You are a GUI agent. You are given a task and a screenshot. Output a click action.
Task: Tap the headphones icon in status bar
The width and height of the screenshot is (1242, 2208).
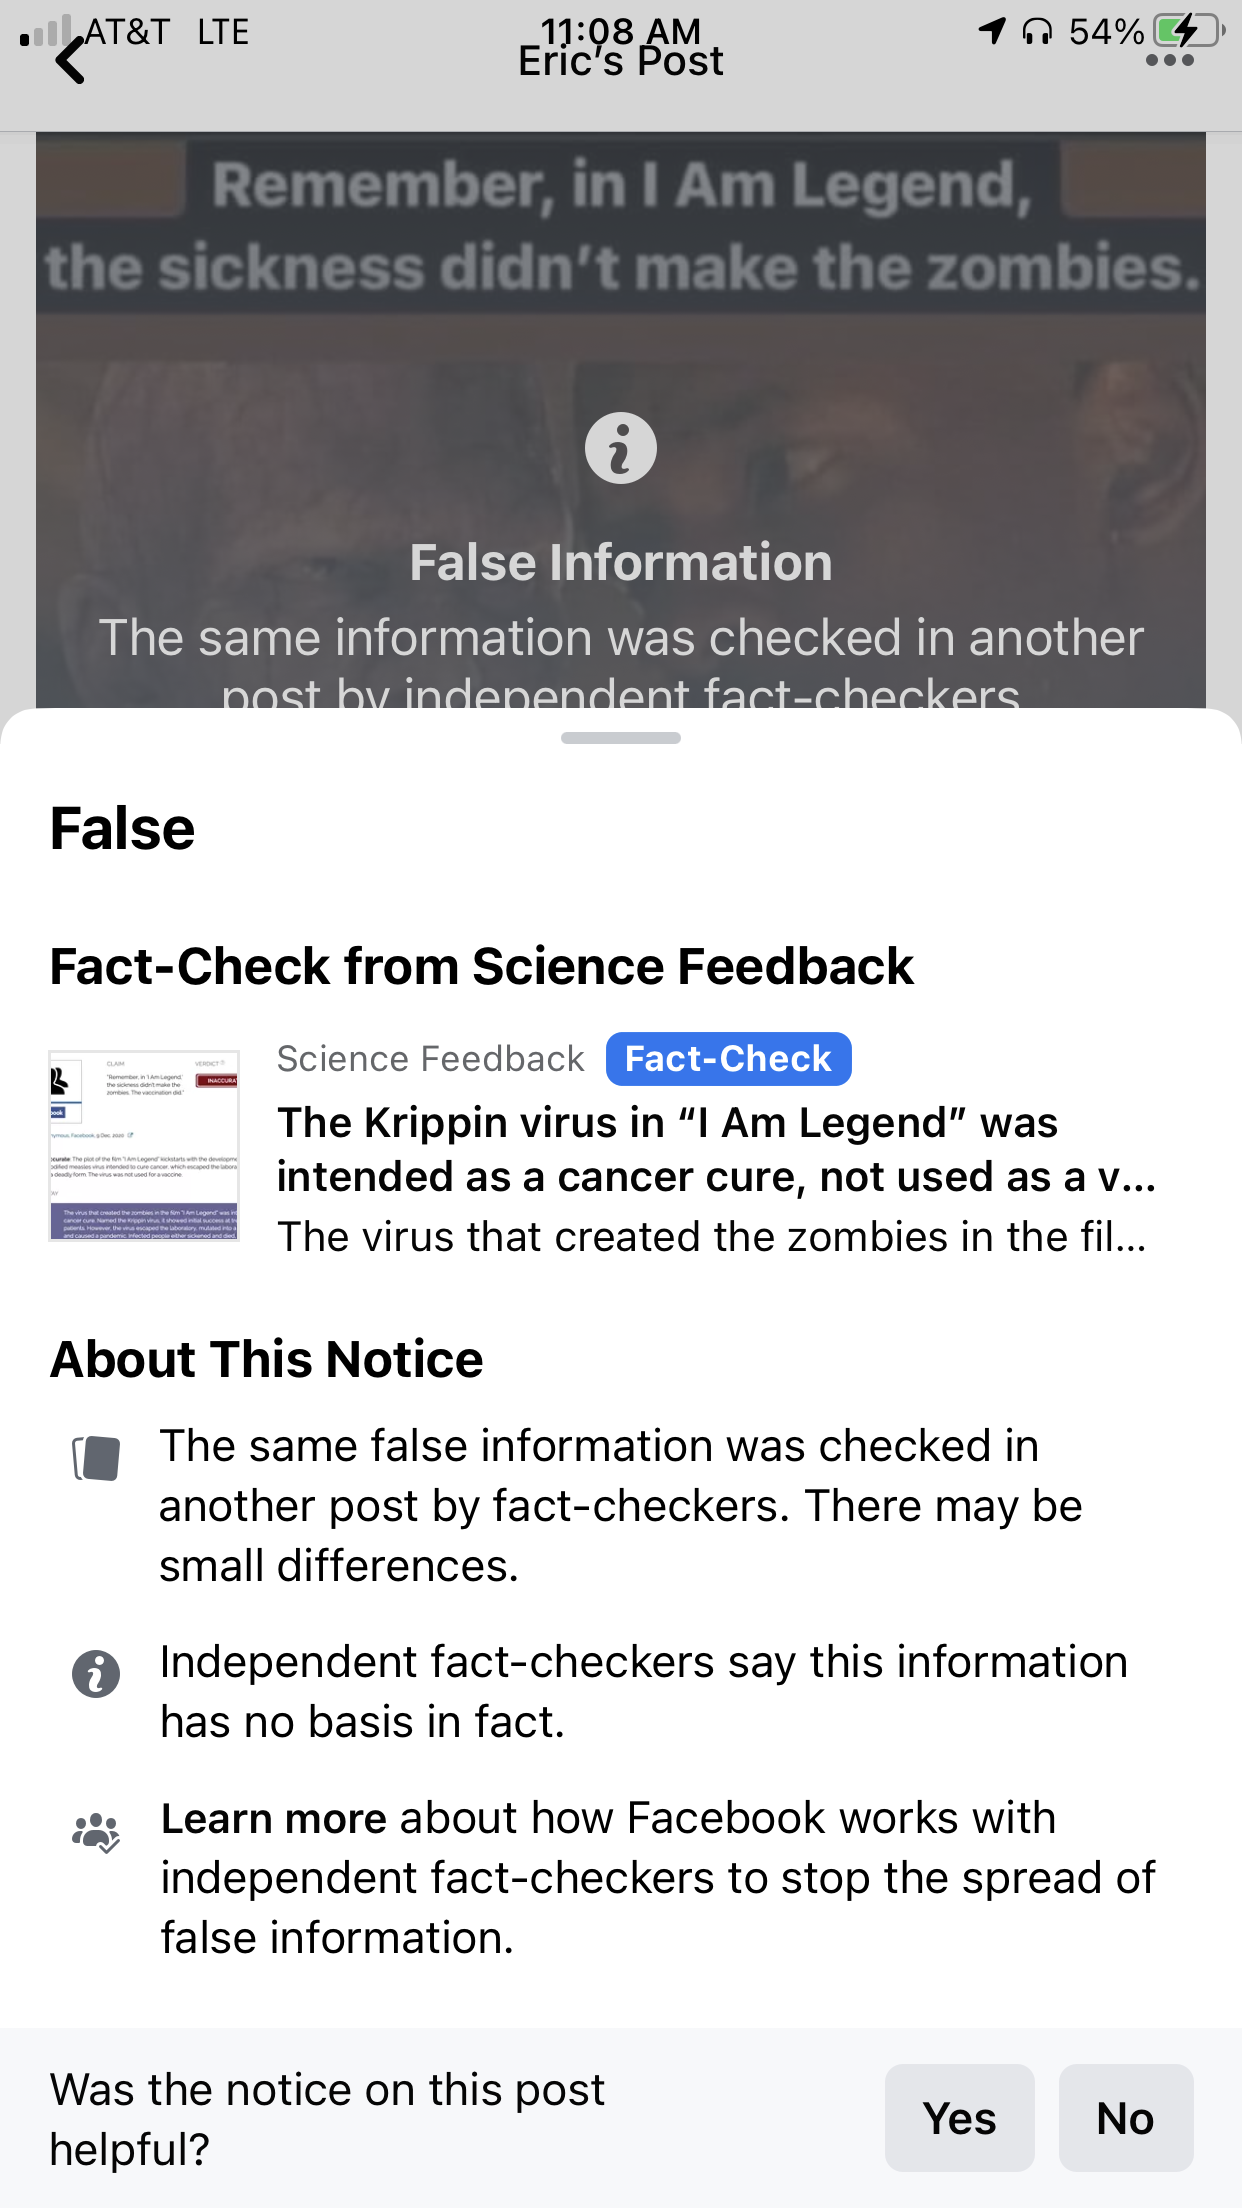[1037, 32]
